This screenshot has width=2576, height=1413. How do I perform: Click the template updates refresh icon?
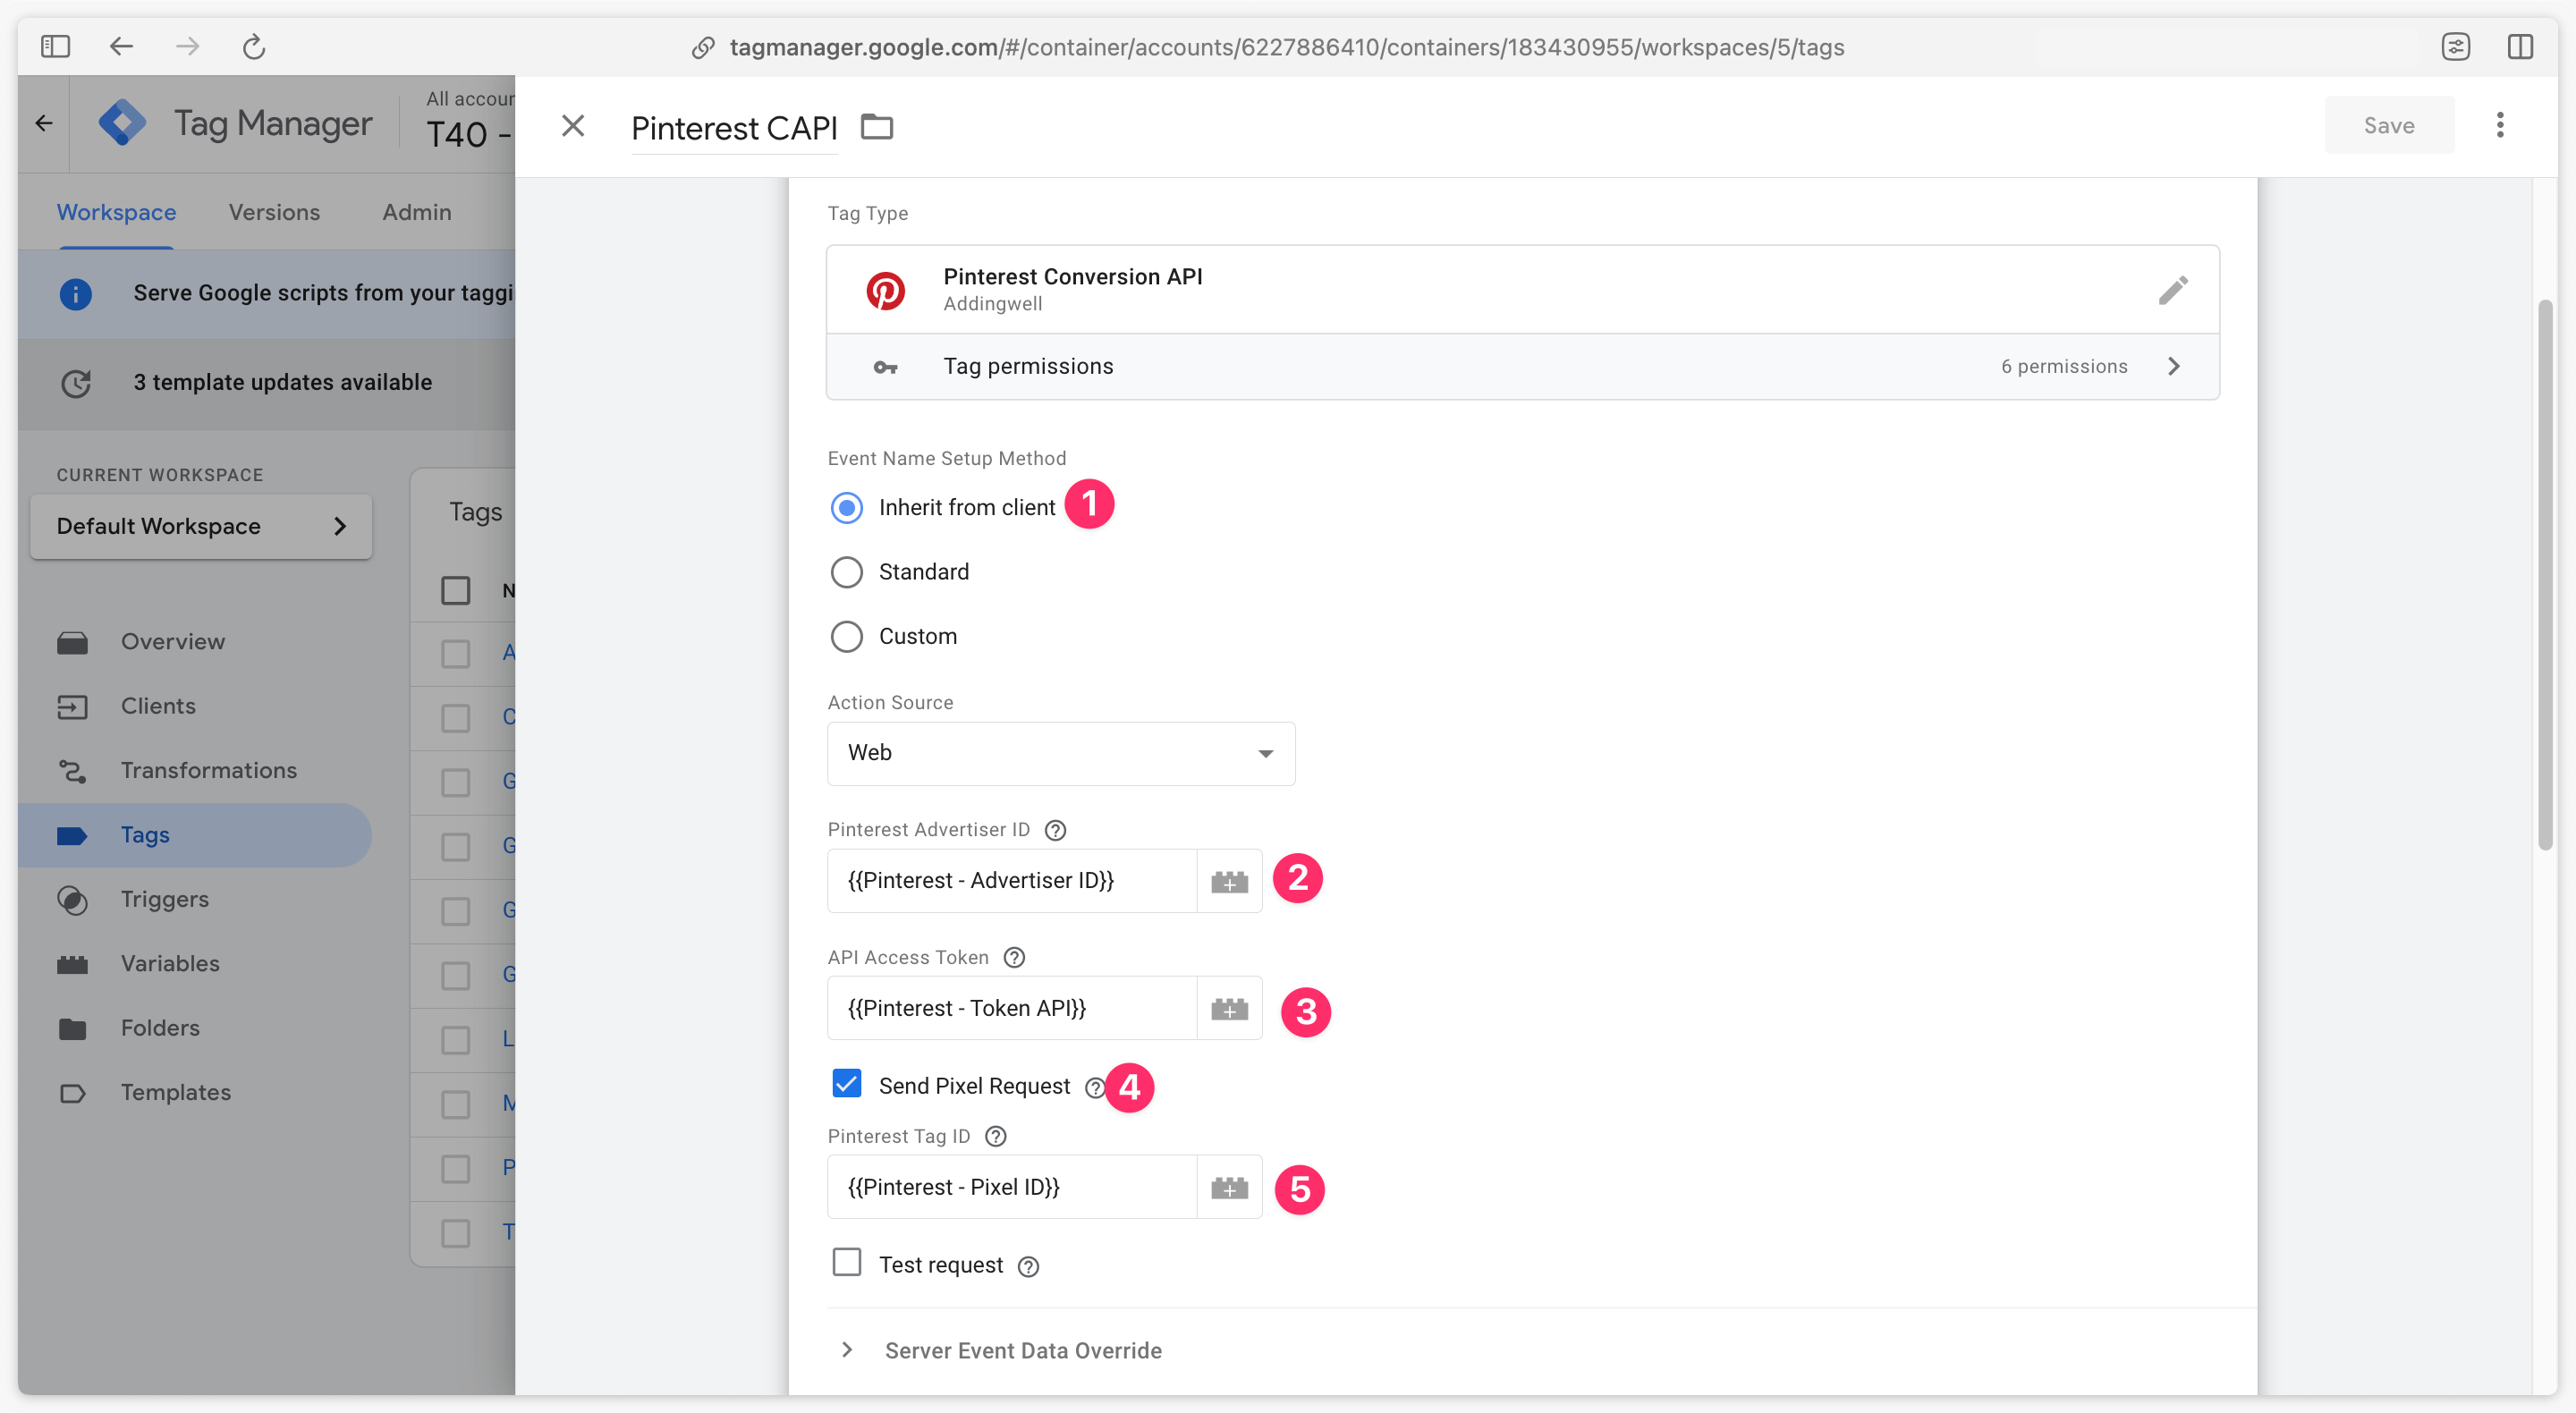[76, 383]
